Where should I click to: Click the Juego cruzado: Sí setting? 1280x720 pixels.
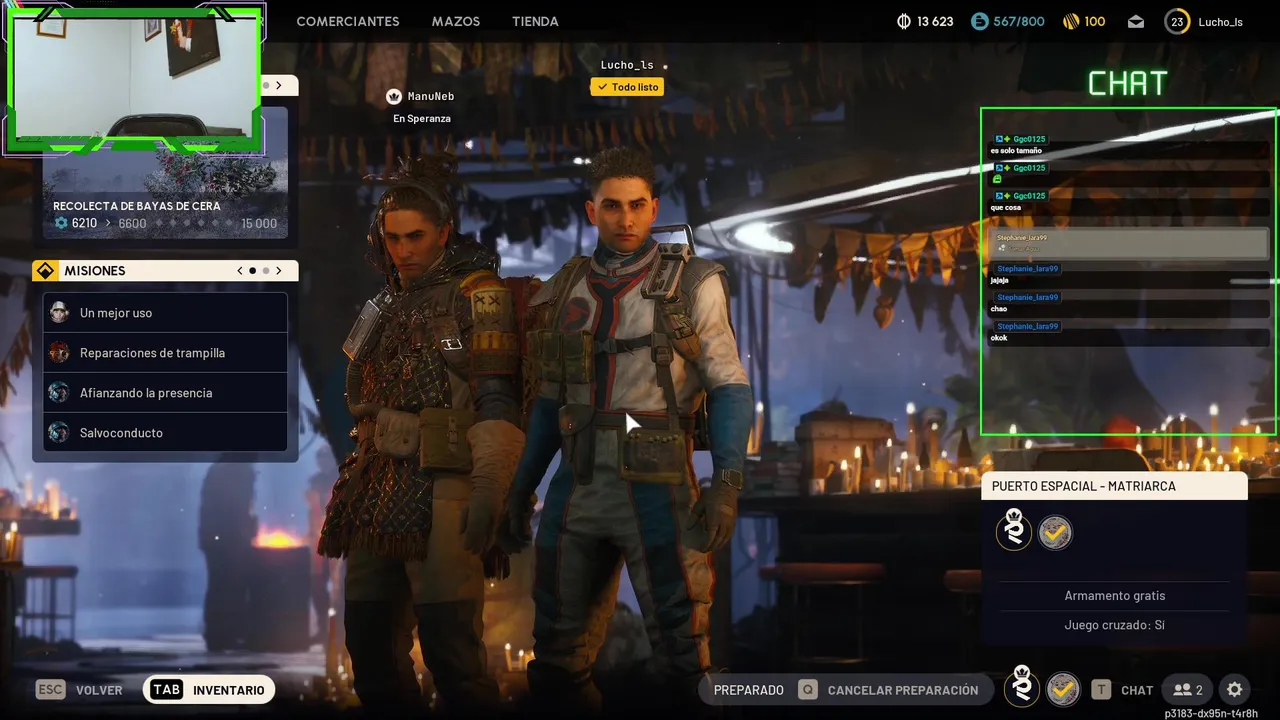coord(1115,625)
